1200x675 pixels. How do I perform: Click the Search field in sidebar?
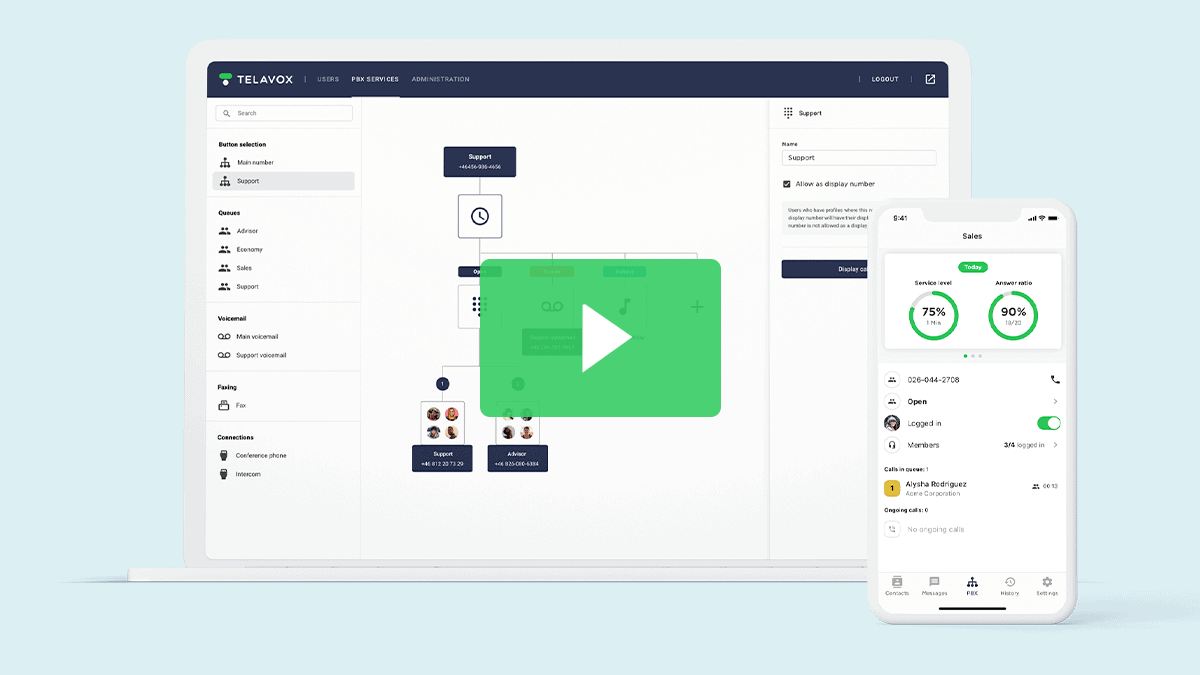pos(284,113)
